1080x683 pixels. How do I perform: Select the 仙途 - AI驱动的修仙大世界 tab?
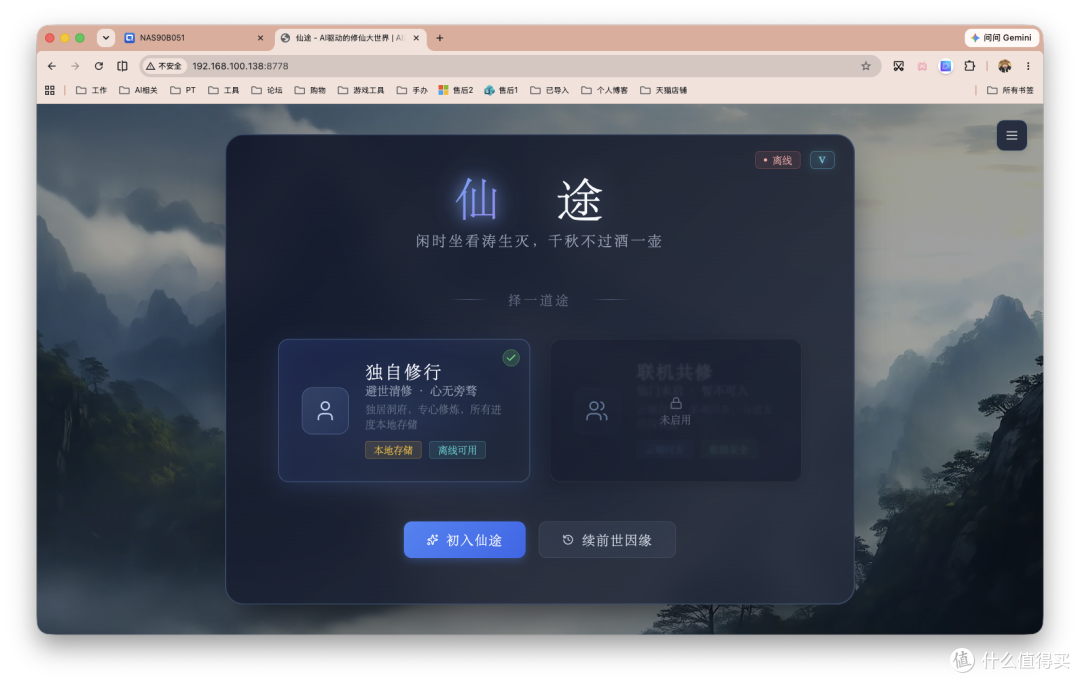350,38
